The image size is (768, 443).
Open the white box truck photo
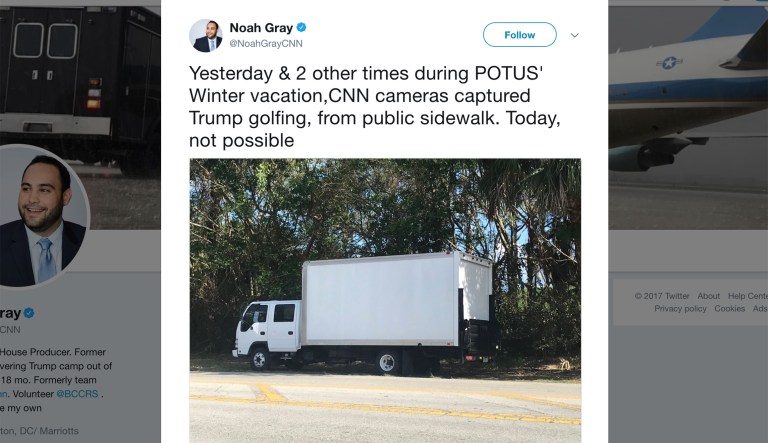coord(385,299)
